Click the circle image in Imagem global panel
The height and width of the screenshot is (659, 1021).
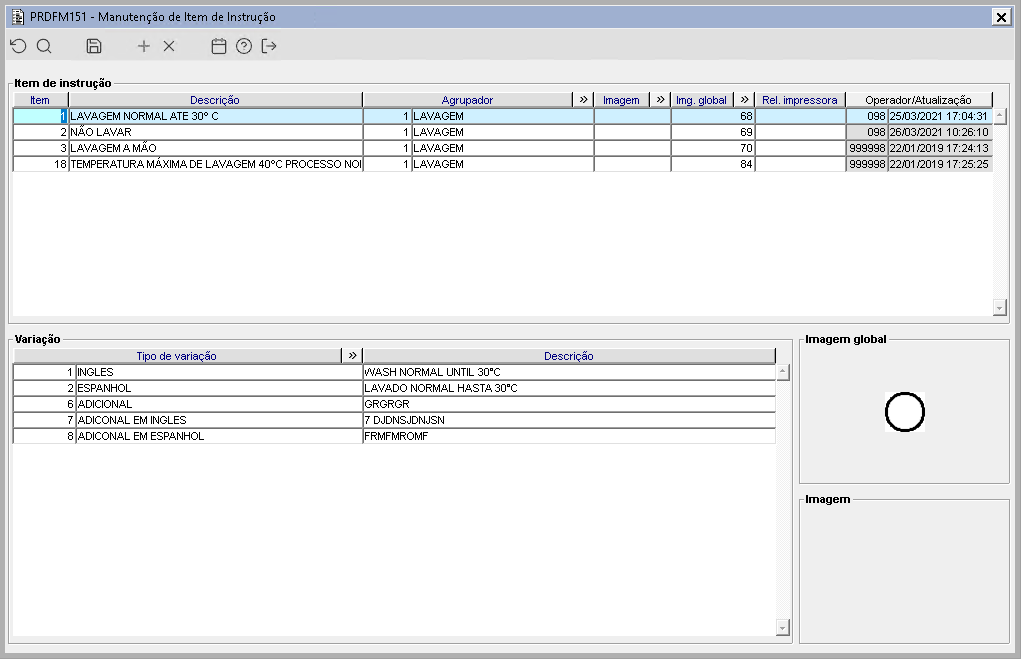pyautogui.click(x=904, y=412)
